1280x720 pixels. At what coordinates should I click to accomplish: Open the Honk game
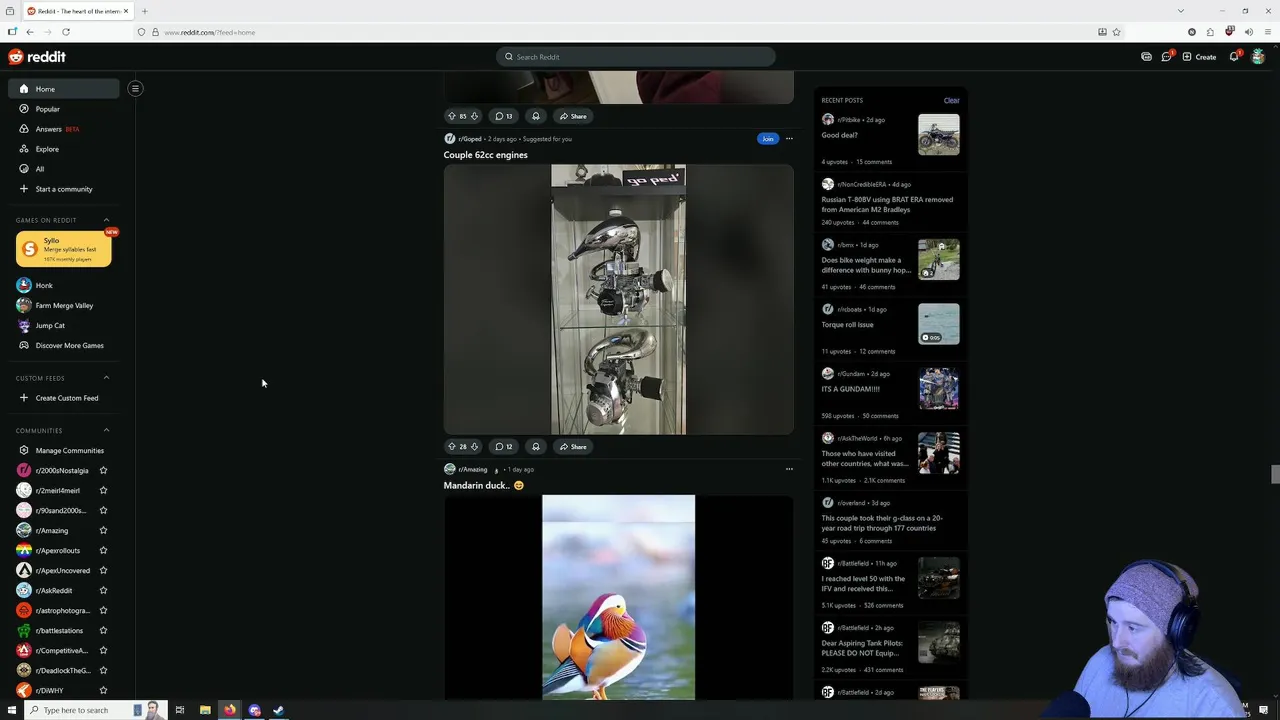pos(44,285)
